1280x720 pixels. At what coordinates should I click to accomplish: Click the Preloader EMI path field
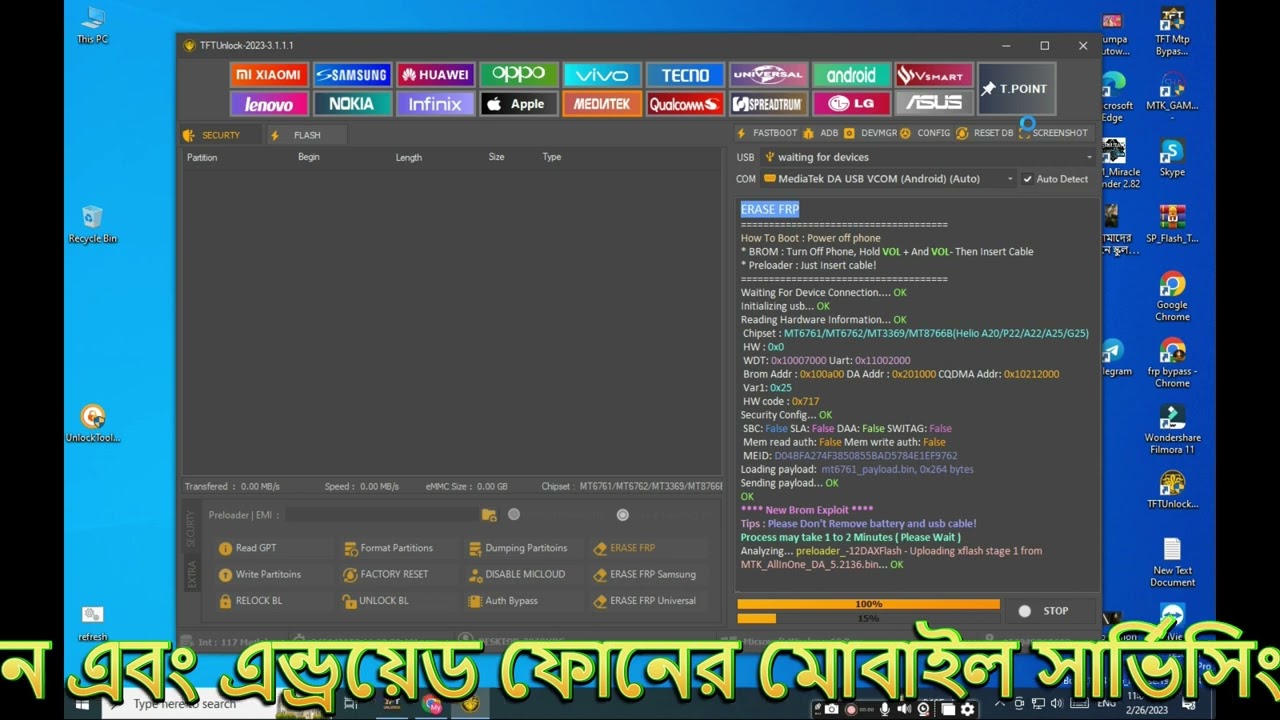tap(380, 515)
